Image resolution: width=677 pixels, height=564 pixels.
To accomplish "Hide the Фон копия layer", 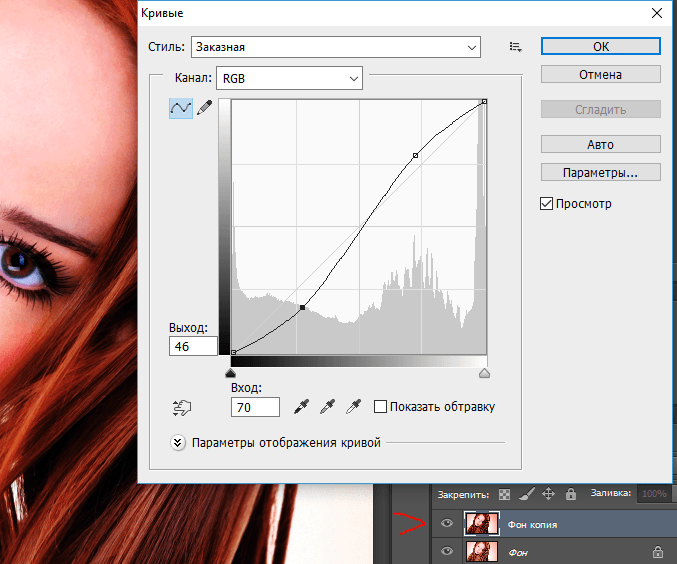I will point(447,523).
